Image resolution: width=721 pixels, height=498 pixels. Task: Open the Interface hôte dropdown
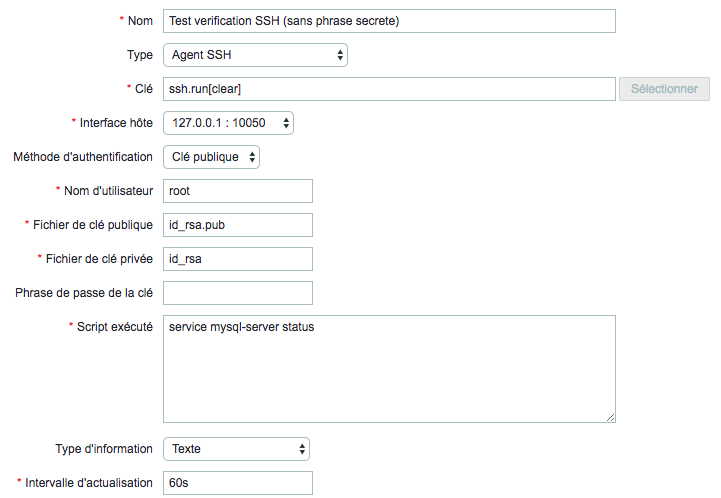pos(228,123)
